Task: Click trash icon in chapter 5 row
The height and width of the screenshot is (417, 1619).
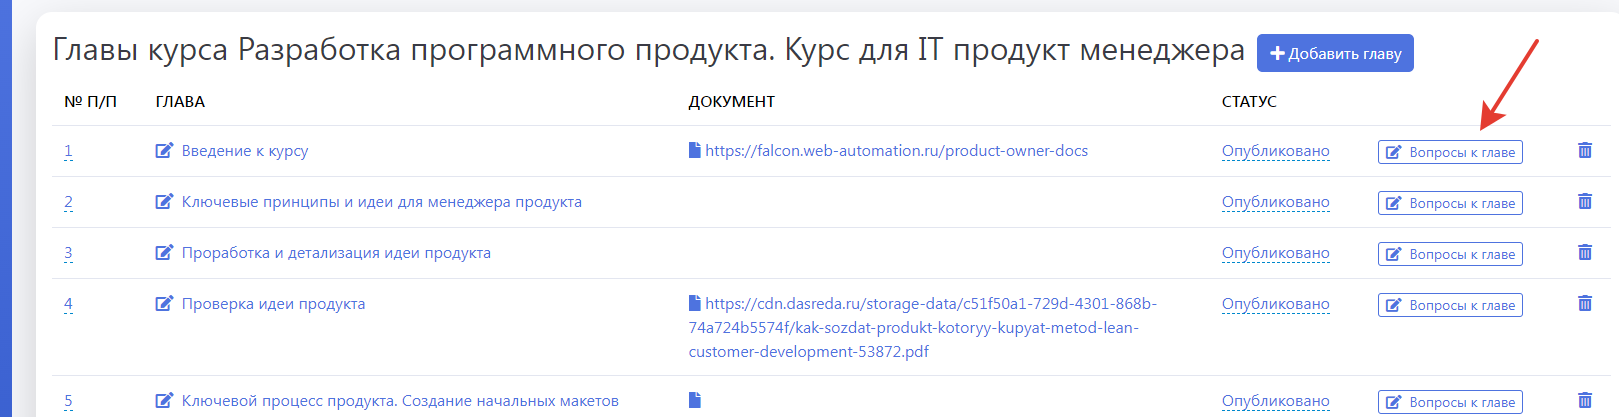Action: click(1584, 401)
